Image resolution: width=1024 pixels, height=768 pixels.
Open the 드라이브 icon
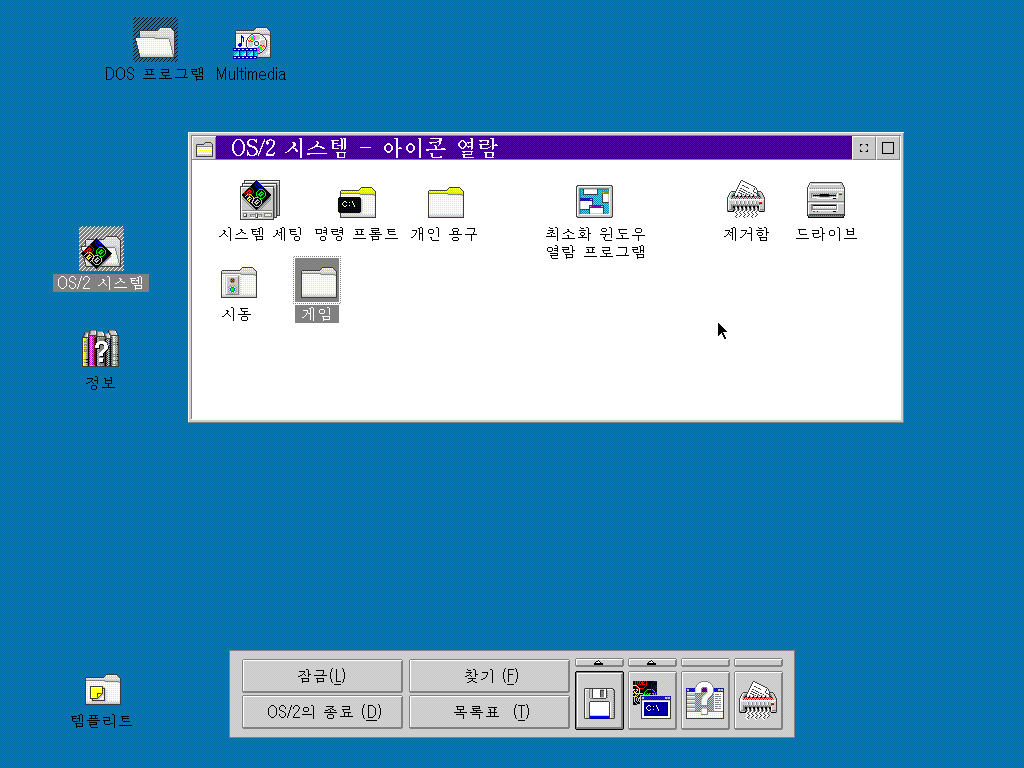pyautogui.click(x=825, y=199)
